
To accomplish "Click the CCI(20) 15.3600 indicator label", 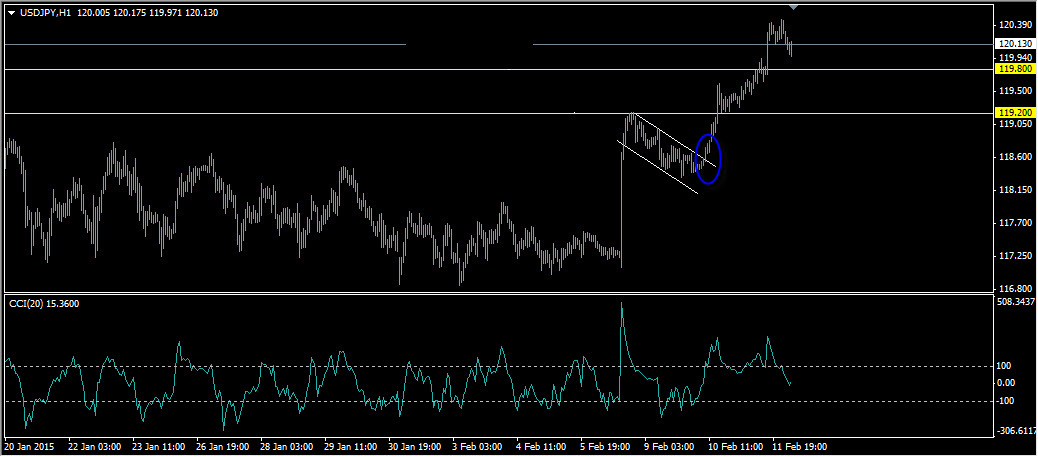I will pos(44,303).
